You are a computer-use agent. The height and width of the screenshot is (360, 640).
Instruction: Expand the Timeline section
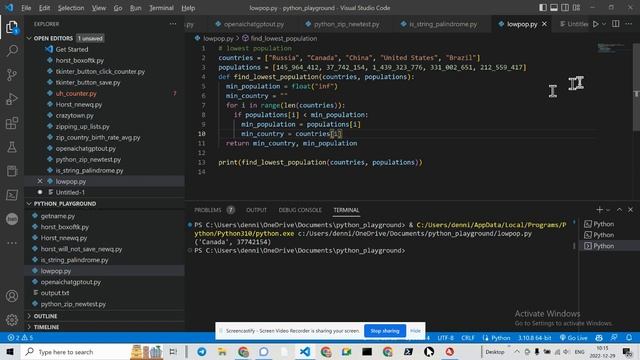coord(46,327)
